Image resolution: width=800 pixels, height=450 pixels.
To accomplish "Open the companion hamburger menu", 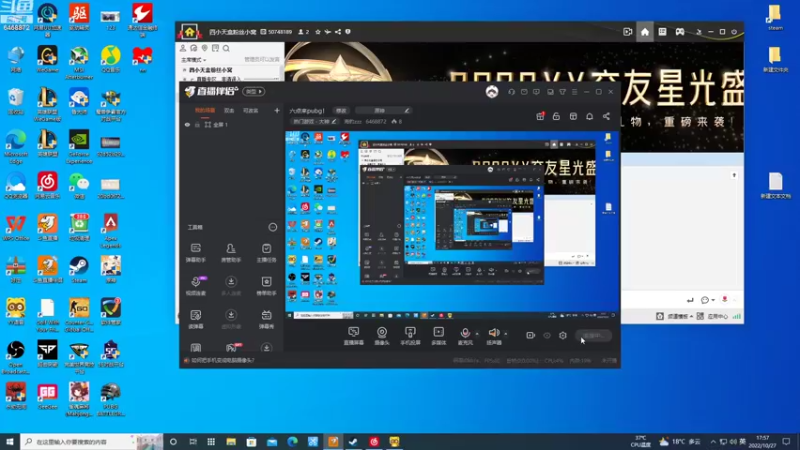I will pyautogui.click(x=574, y=92).
